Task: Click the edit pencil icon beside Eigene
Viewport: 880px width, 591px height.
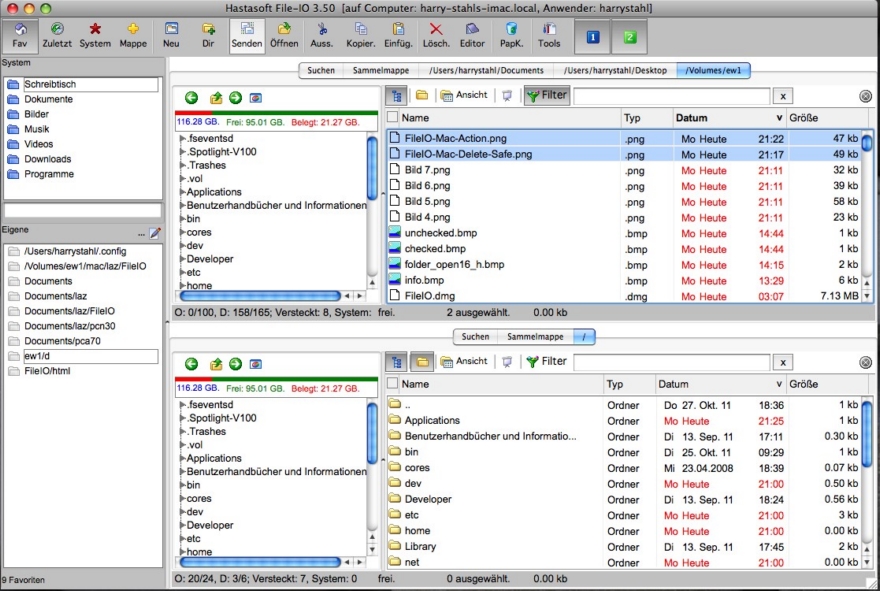Action: coord(155,232)
